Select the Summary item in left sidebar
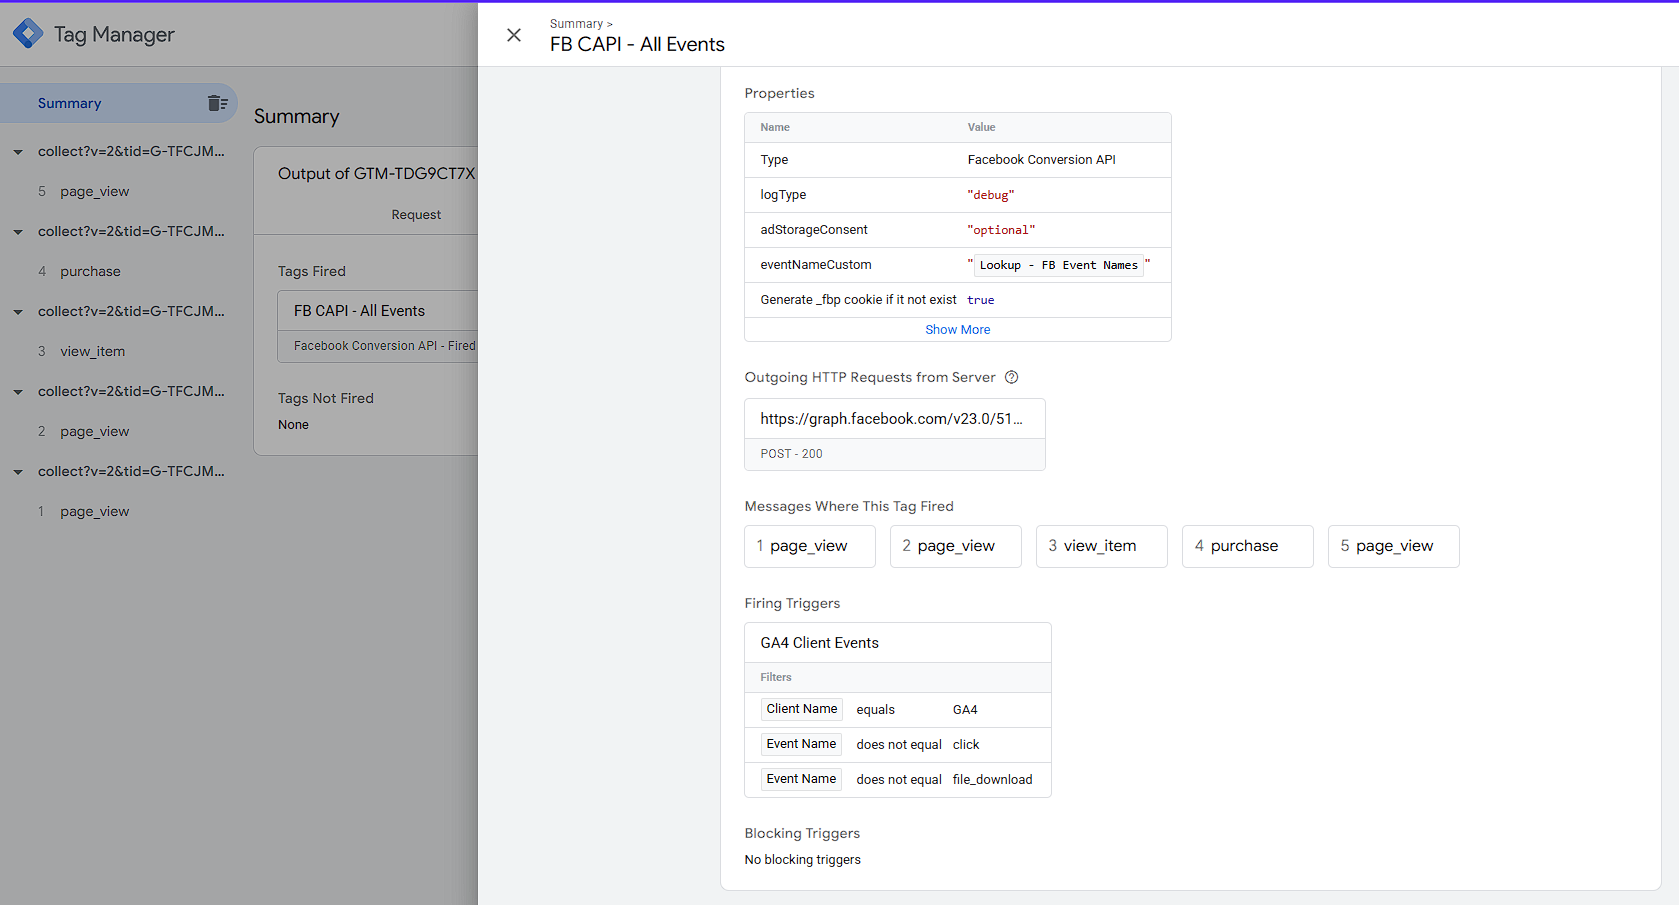 click(70, 103)
